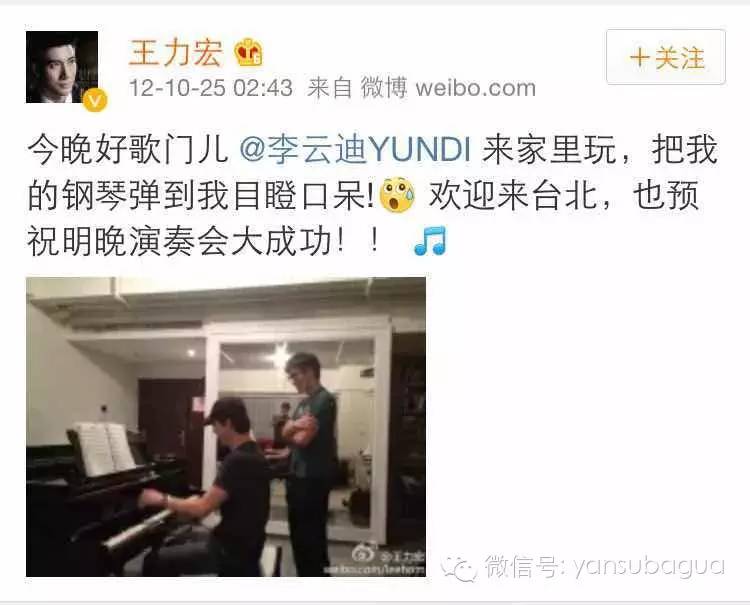Screen dimensions: 750x605
Task: Click the Weibo logo watermark in photo
Action: coord(365,554)
